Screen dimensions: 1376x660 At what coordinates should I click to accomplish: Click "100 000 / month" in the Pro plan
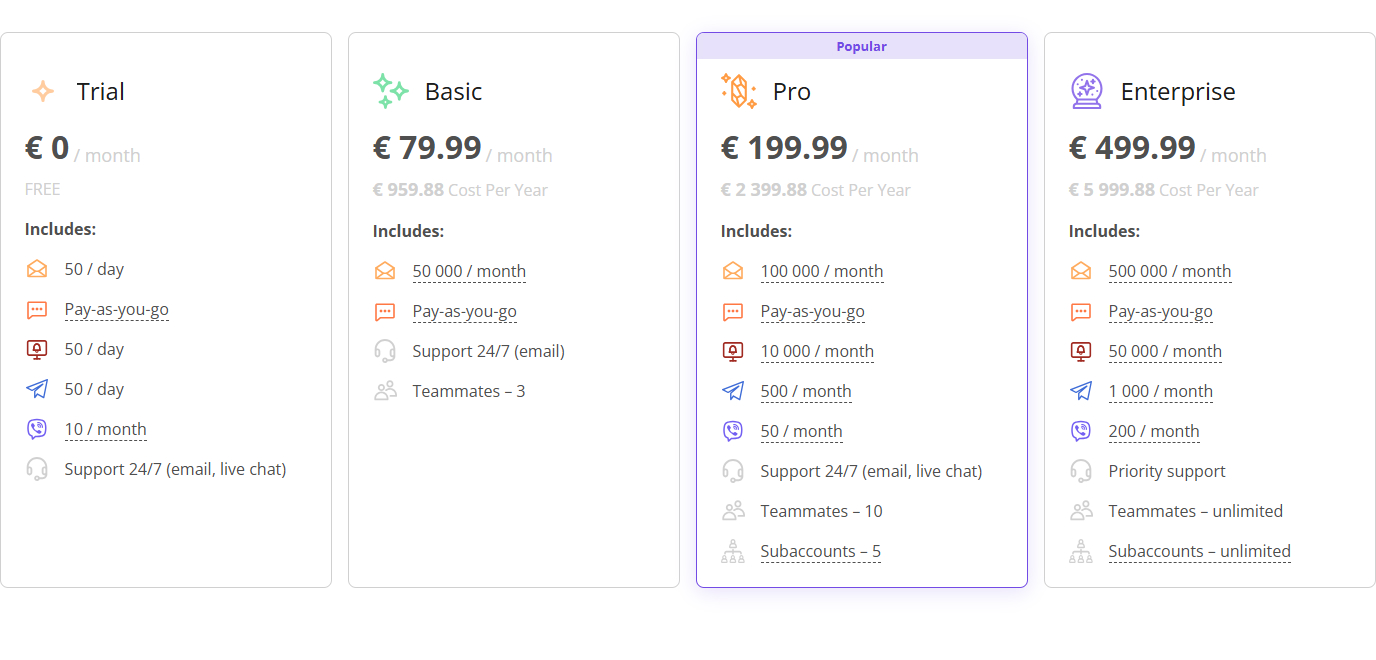[x=822, y=271]
